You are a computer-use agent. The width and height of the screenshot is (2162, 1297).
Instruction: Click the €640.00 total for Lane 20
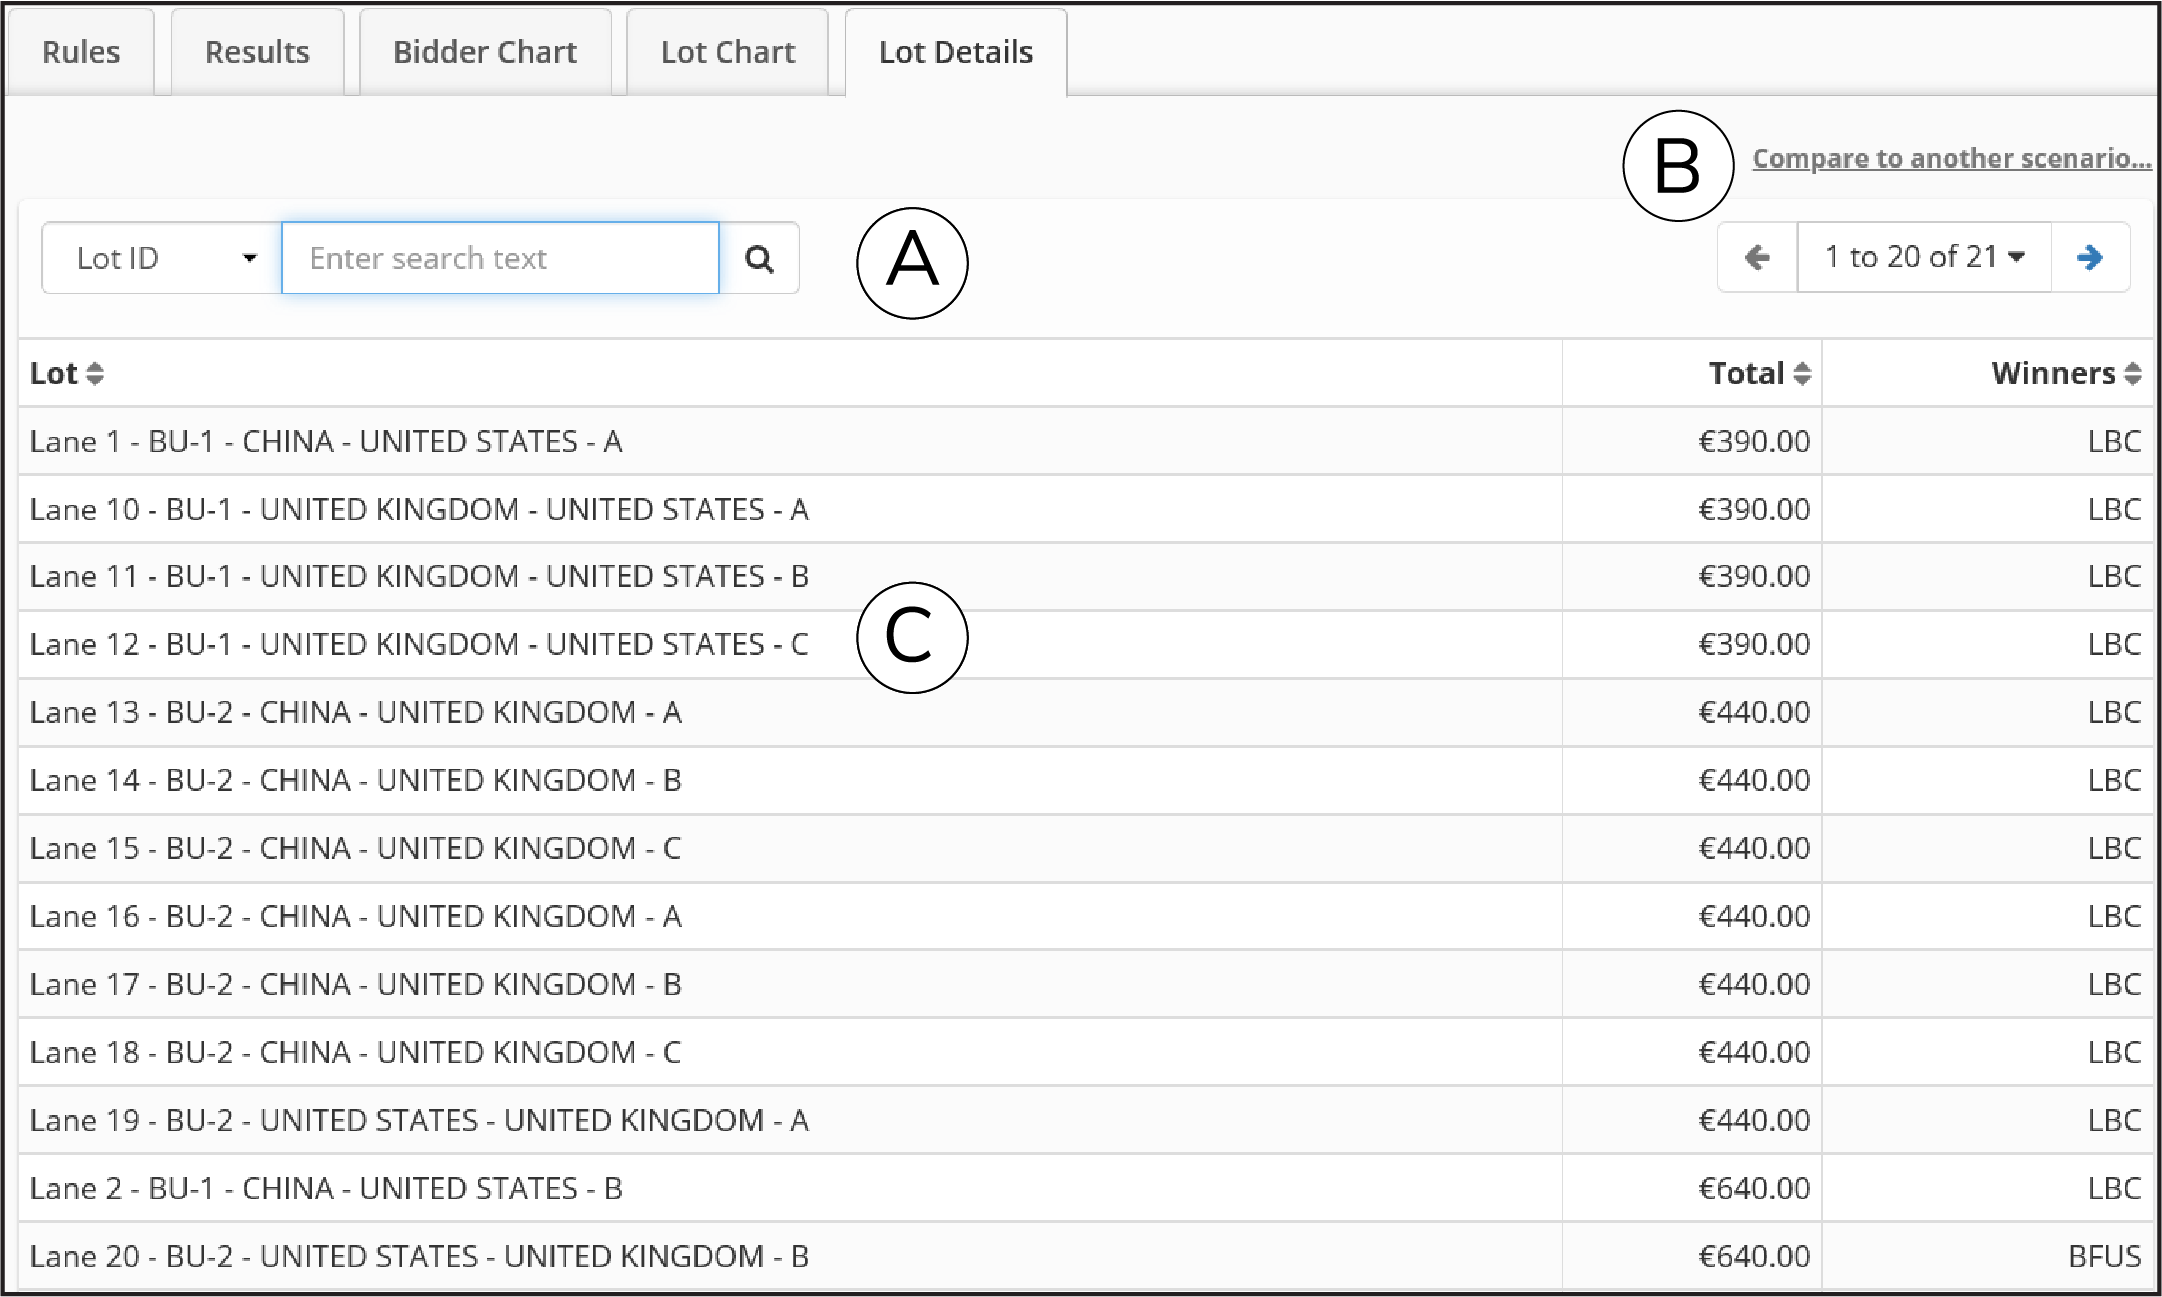click(x=1754, y=1257)
